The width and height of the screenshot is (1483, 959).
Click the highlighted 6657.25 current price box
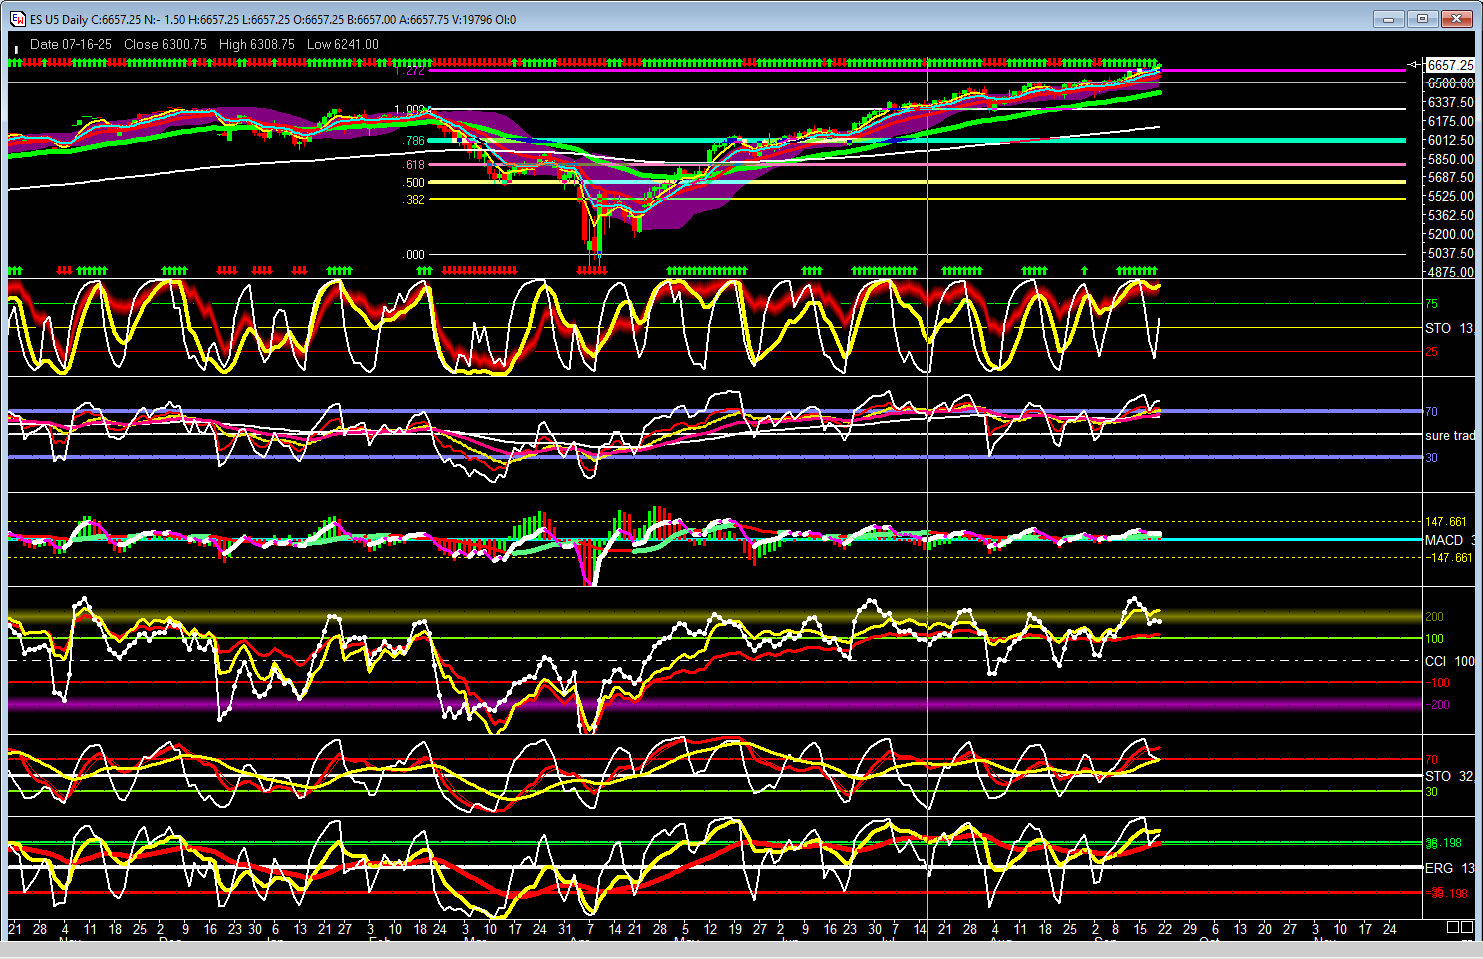1449,65
